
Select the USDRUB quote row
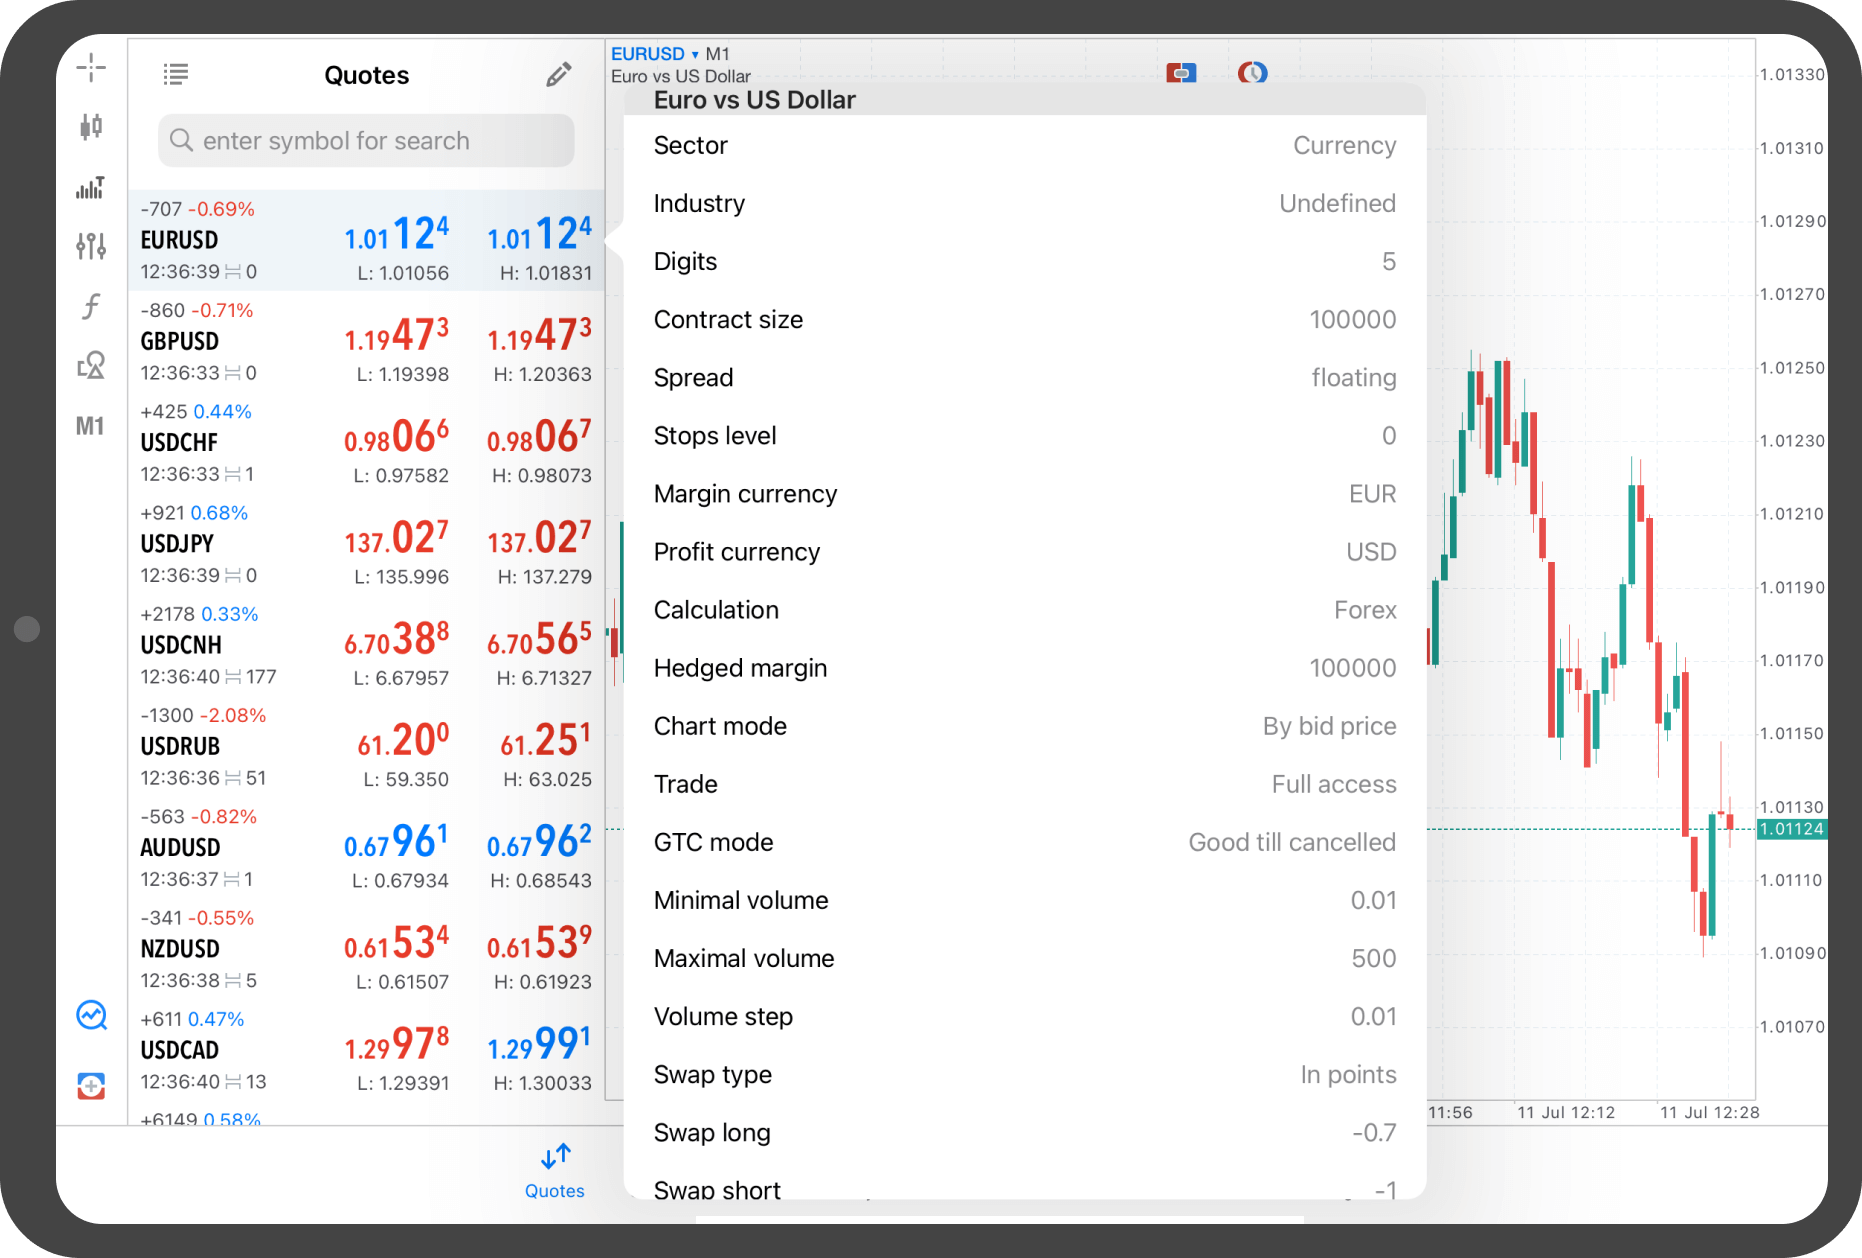tap(366, 746)
